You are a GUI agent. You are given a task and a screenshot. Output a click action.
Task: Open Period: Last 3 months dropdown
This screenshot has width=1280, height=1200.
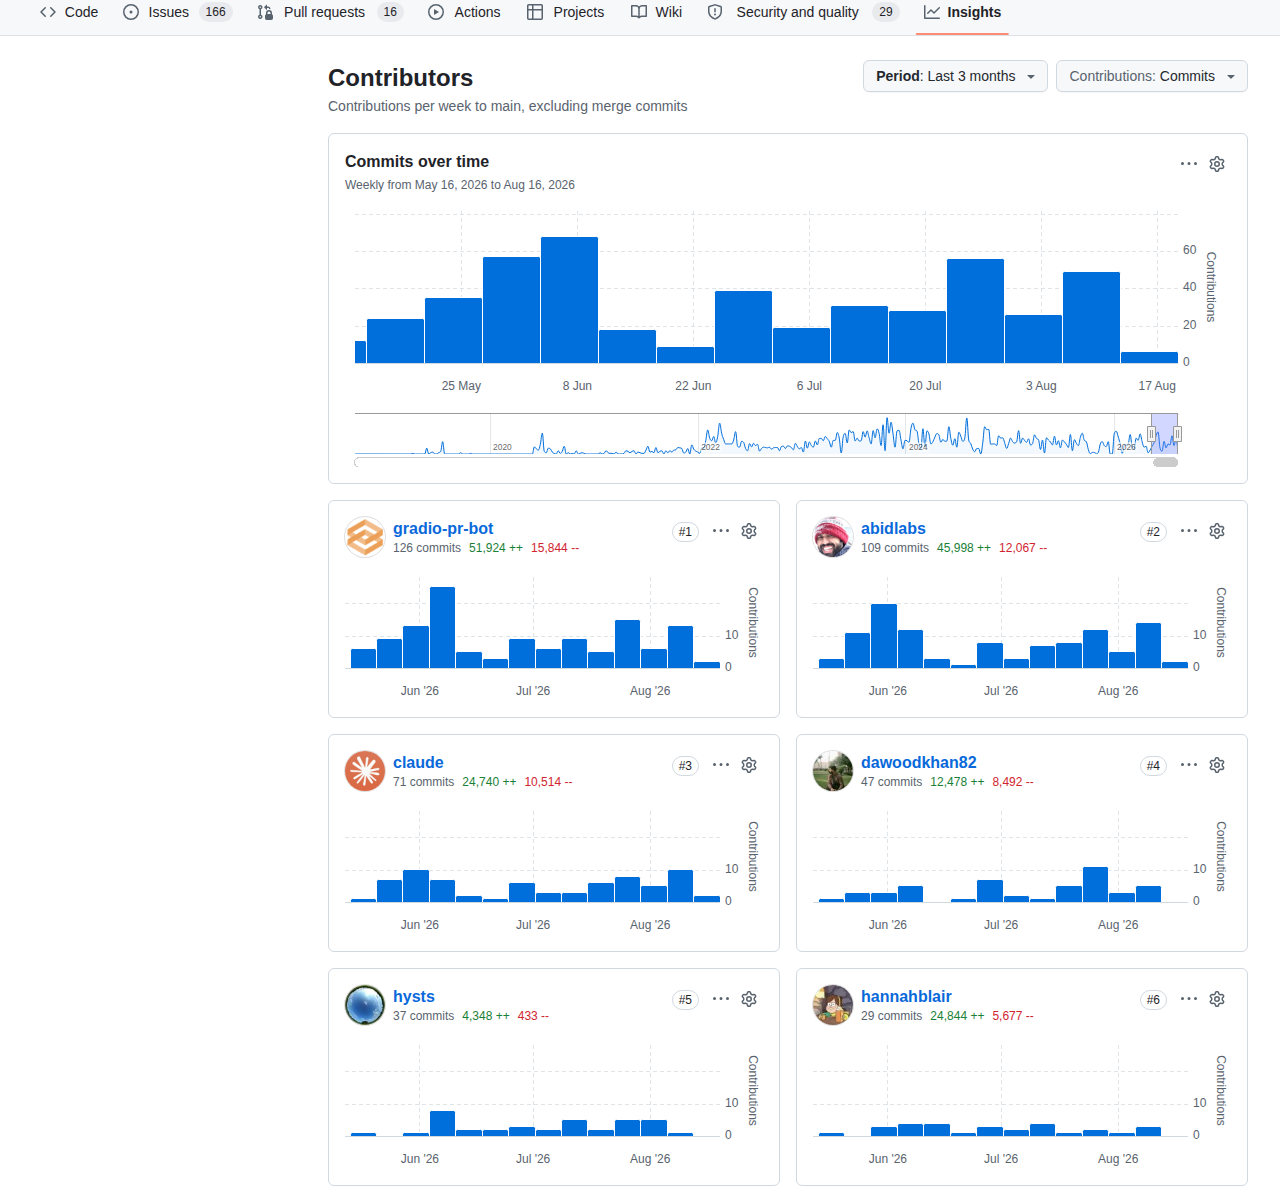(955, 76)
